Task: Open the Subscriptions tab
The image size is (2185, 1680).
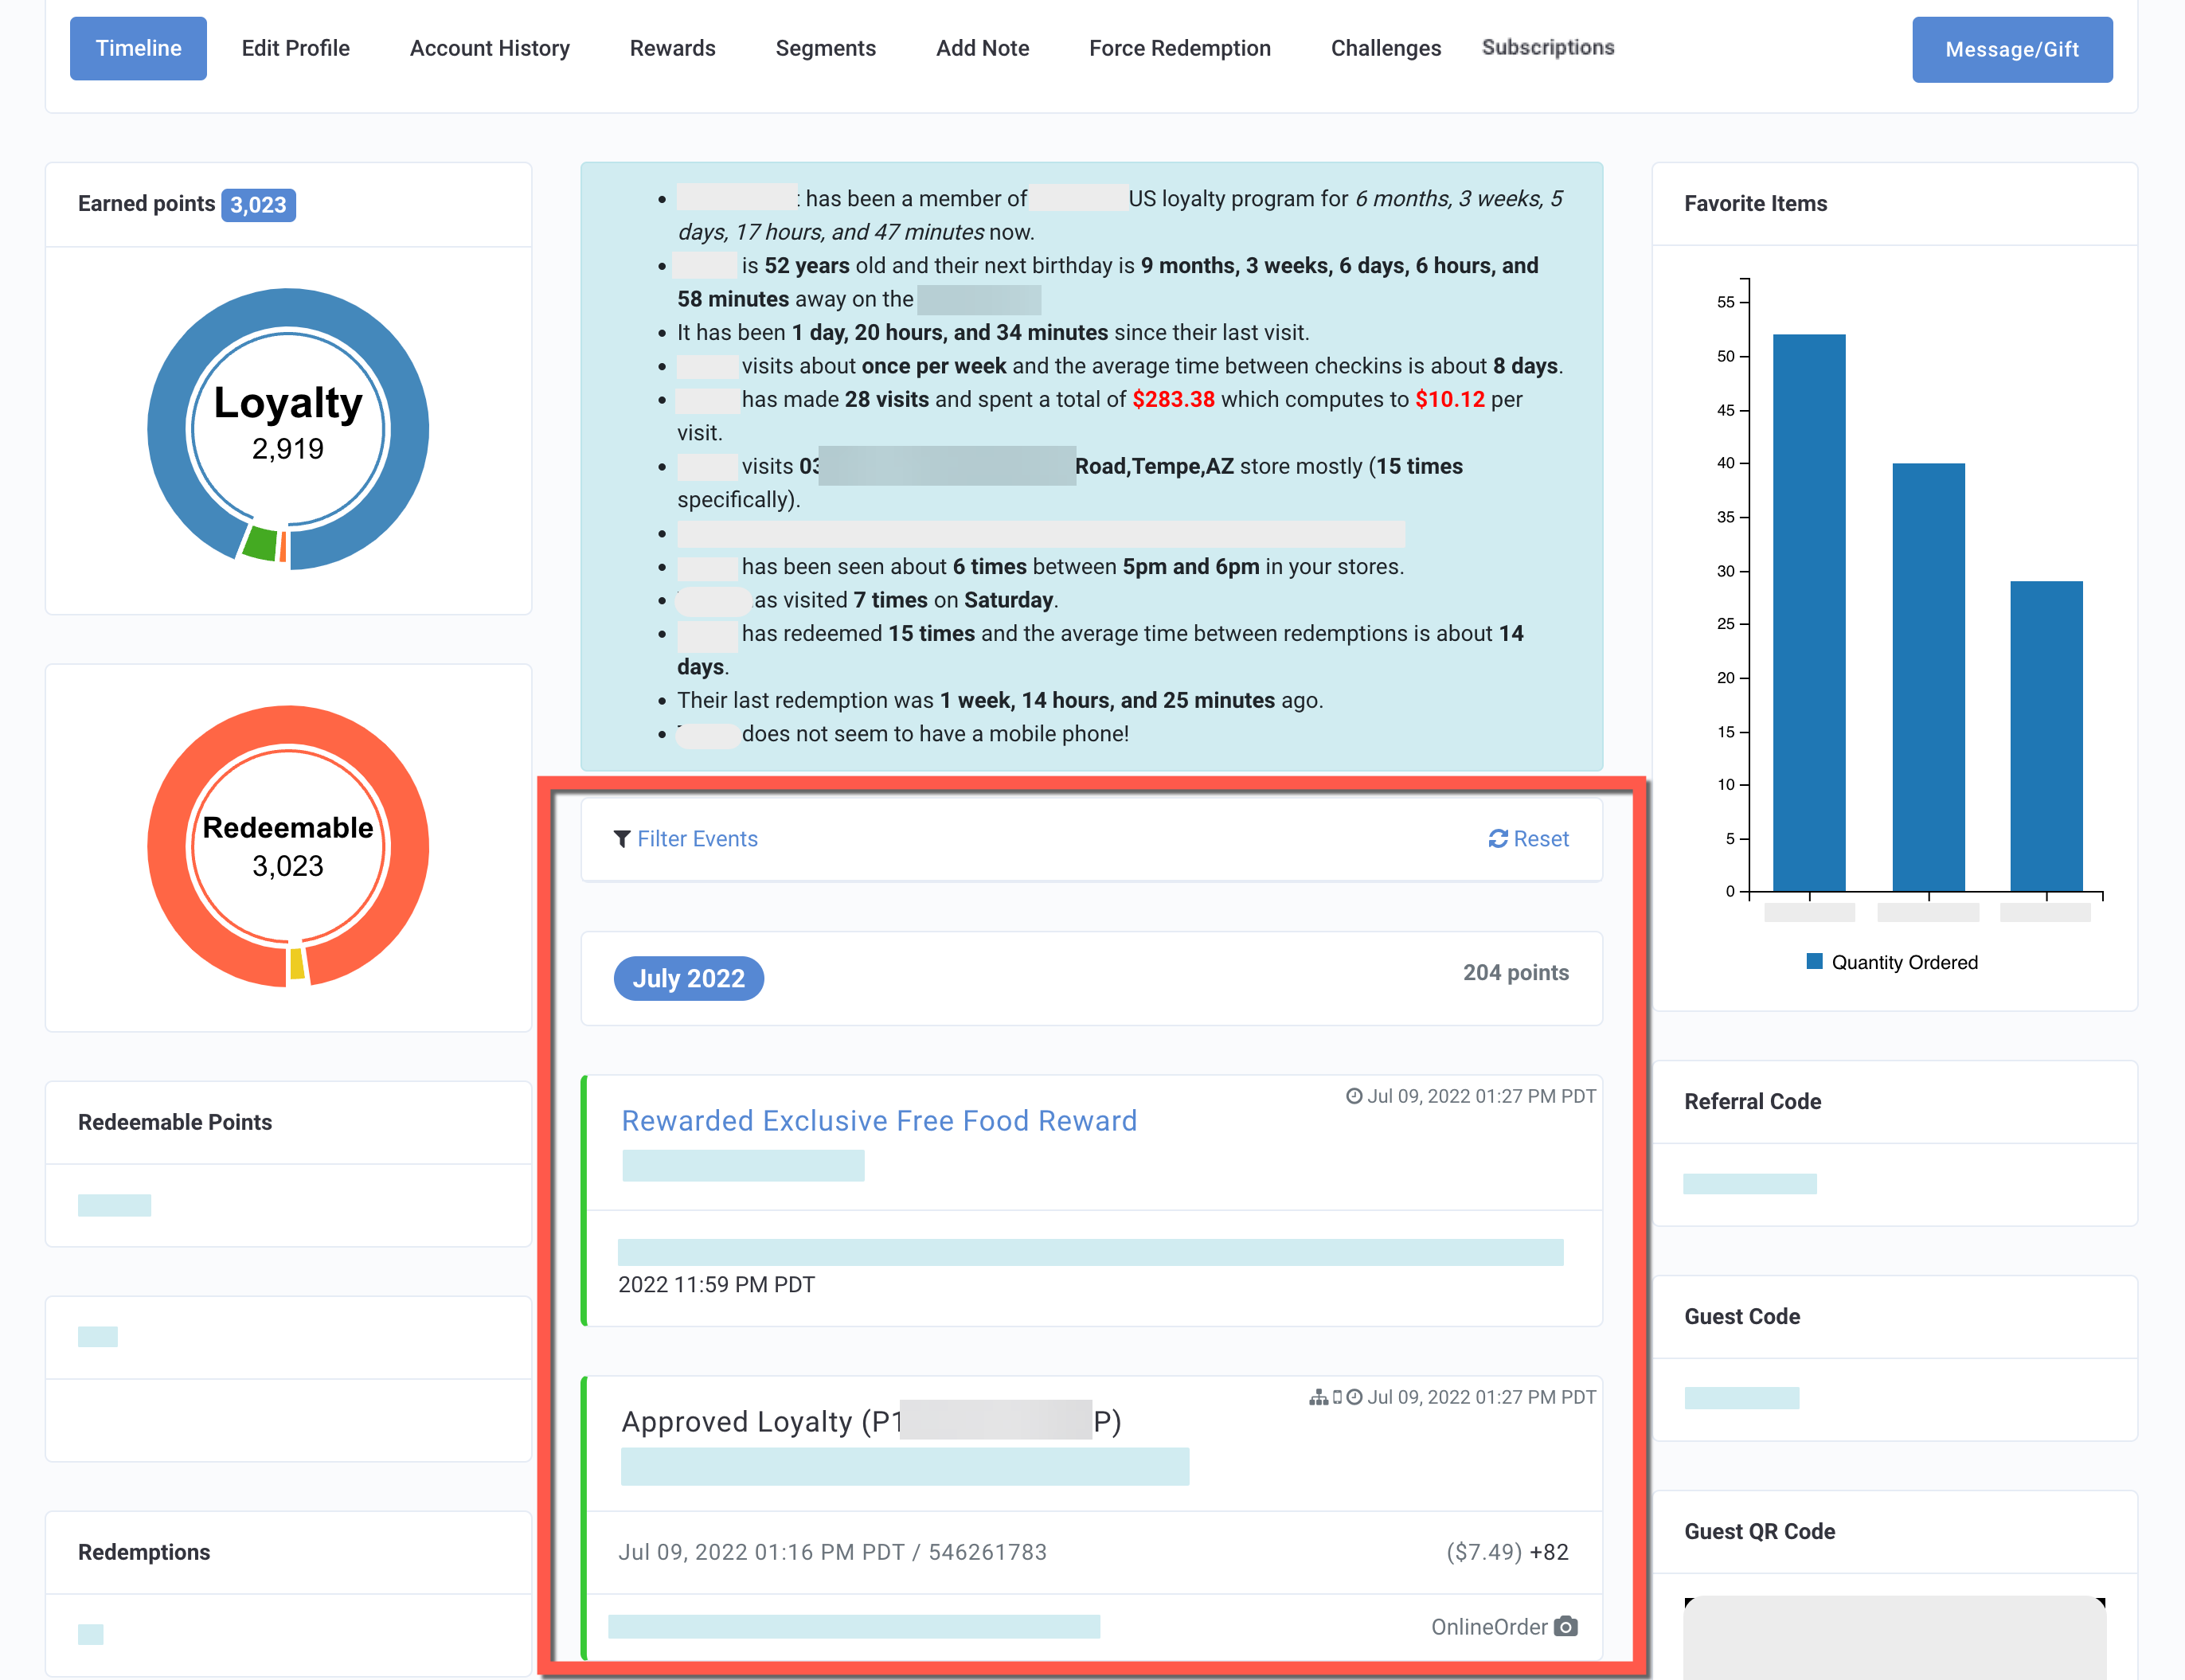Action: 1547,47
